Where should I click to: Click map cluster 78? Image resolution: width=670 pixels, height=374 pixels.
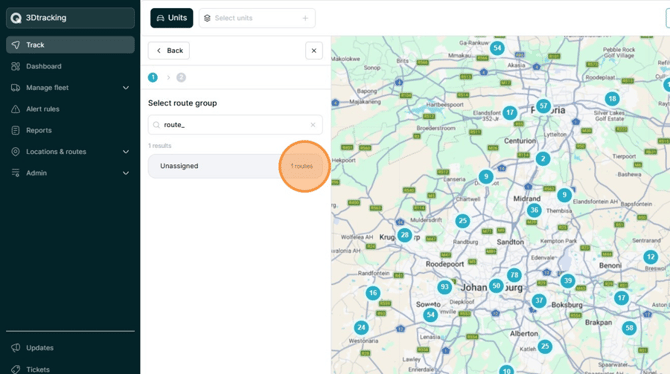pyautogui.click(x=514, y=275)
